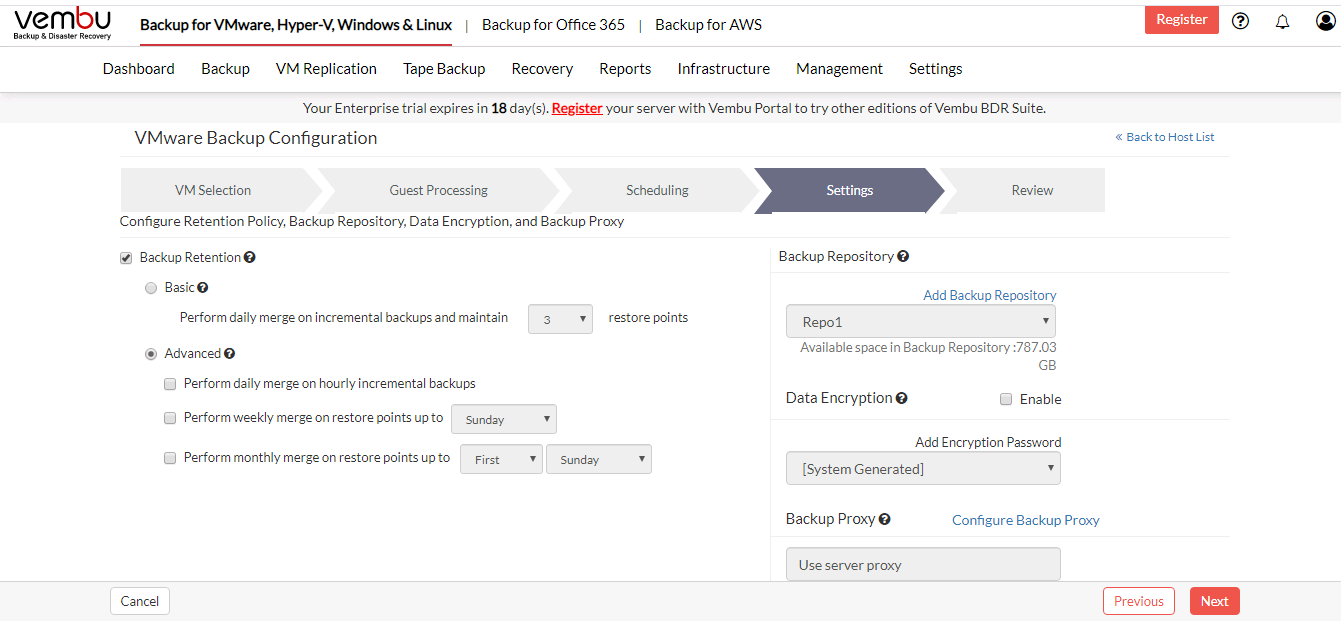
Task: Show help for Data Encryption
Action: pyautogui.click(x=901, y=398)
